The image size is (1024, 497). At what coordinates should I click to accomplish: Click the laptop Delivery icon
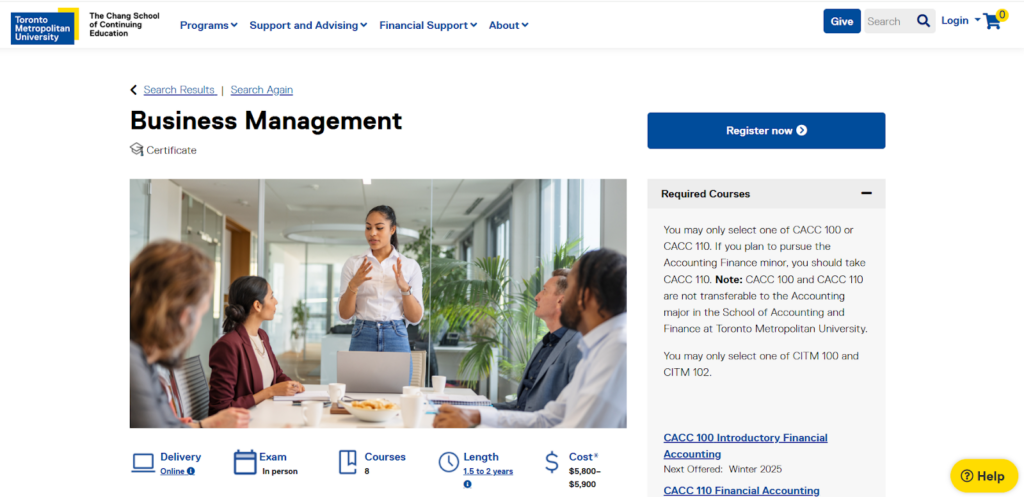[143, 463]
